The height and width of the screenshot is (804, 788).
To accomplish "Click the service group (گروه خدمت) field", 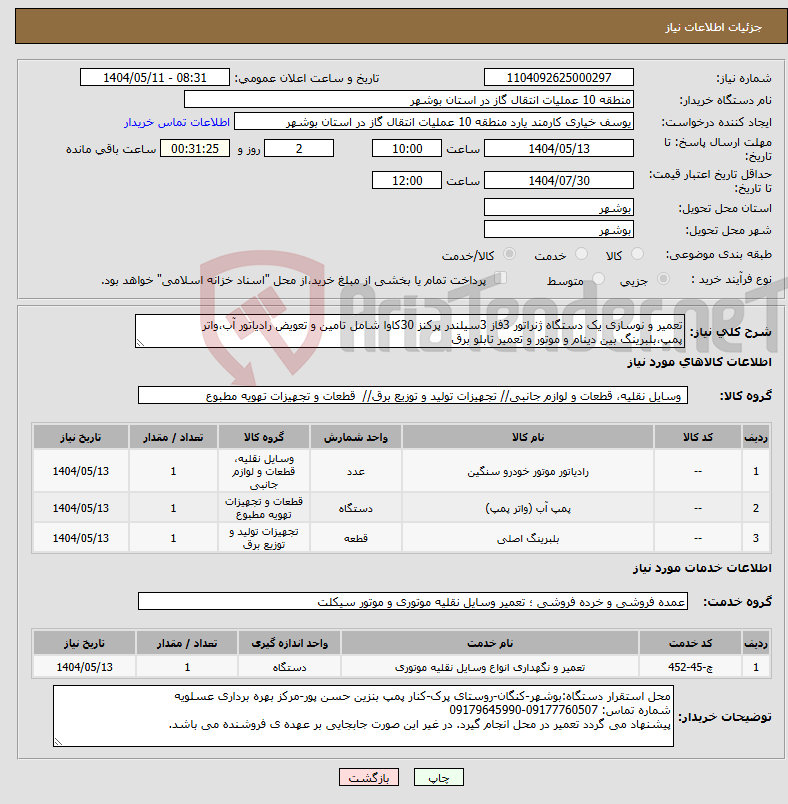I will pos(413,601).
